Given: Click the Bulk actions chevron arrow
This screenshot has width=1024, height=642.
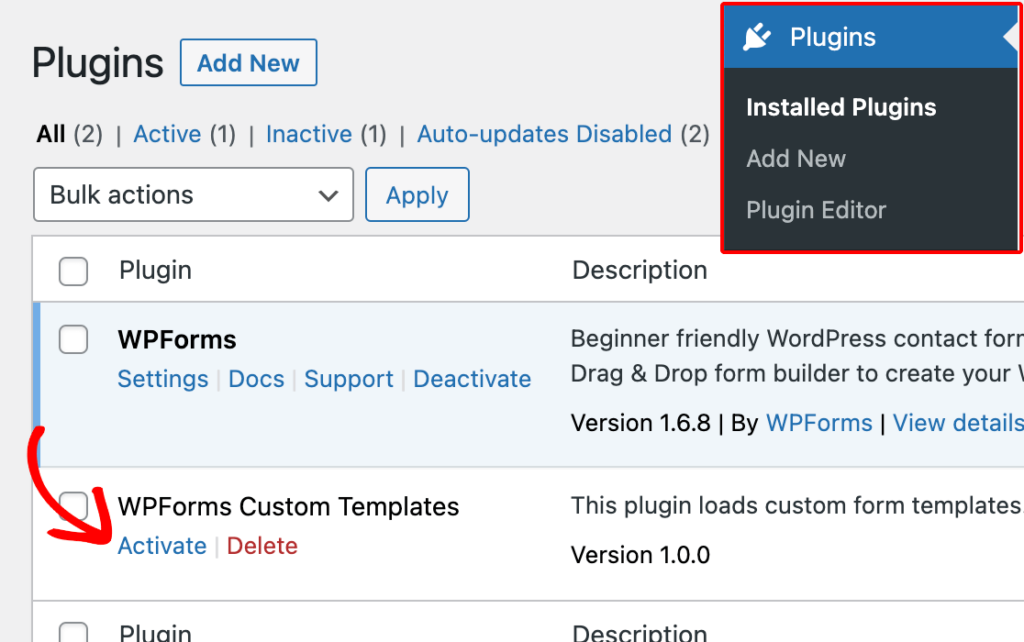Looking at the screenshot, I should [328, 196].
